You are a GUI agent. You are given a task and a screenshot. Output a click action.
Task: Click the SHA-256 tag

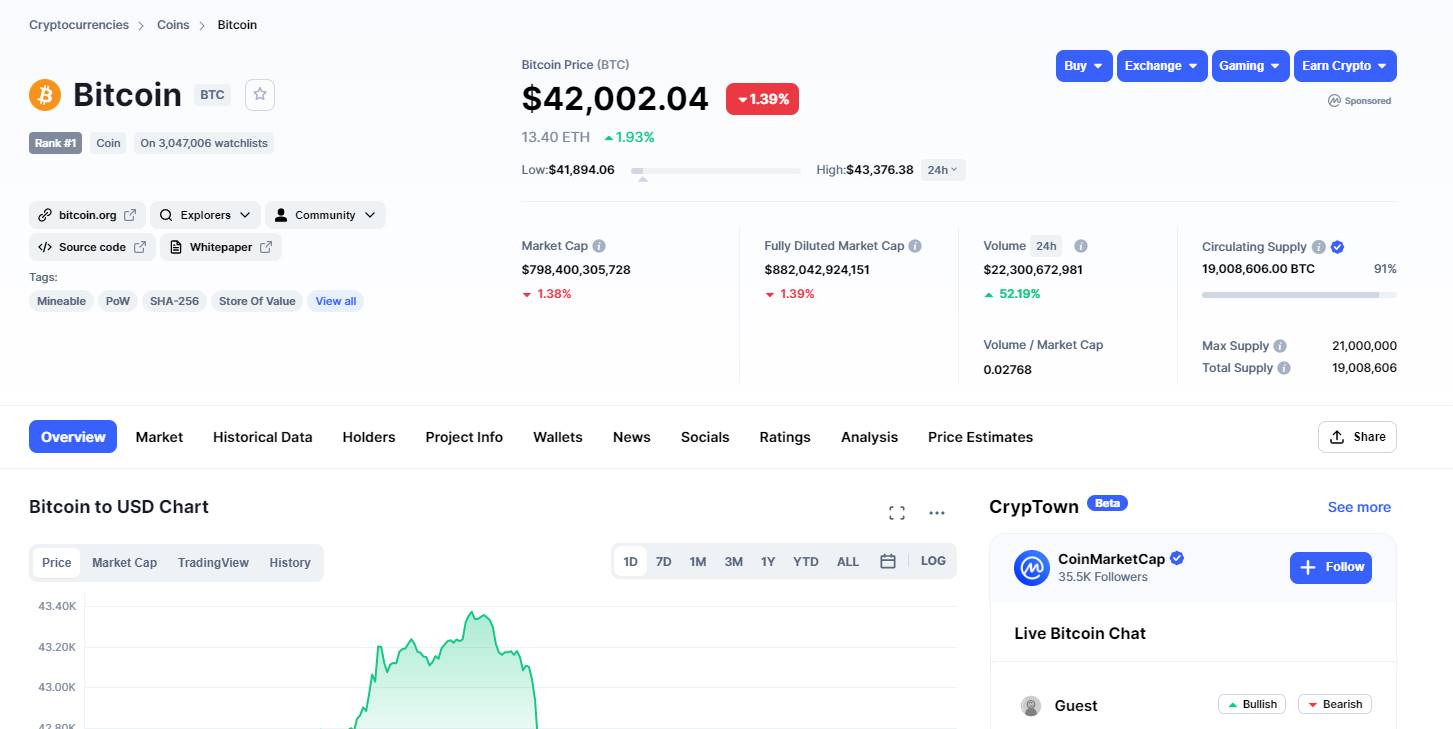coord(174,301)
